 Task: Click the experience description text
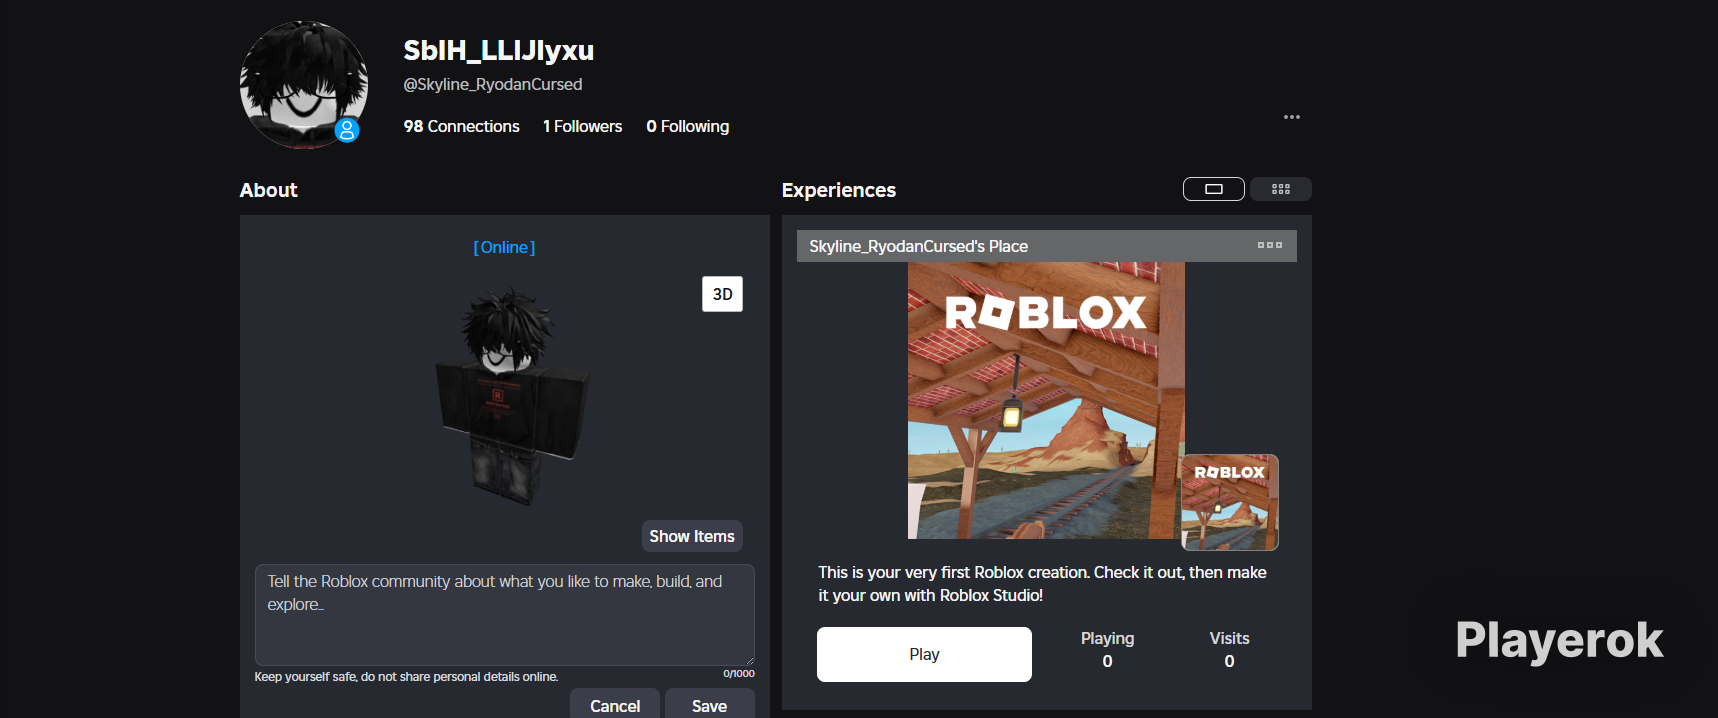1042,584
